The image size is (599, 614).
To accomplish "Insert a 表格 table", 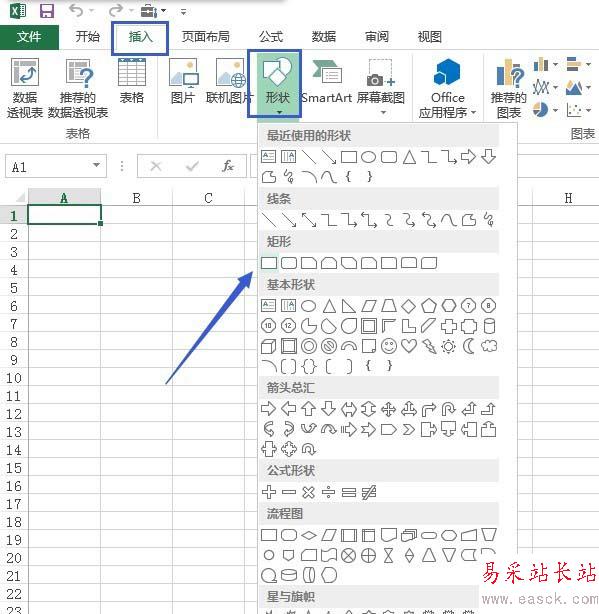I will (x=132, y=81).
